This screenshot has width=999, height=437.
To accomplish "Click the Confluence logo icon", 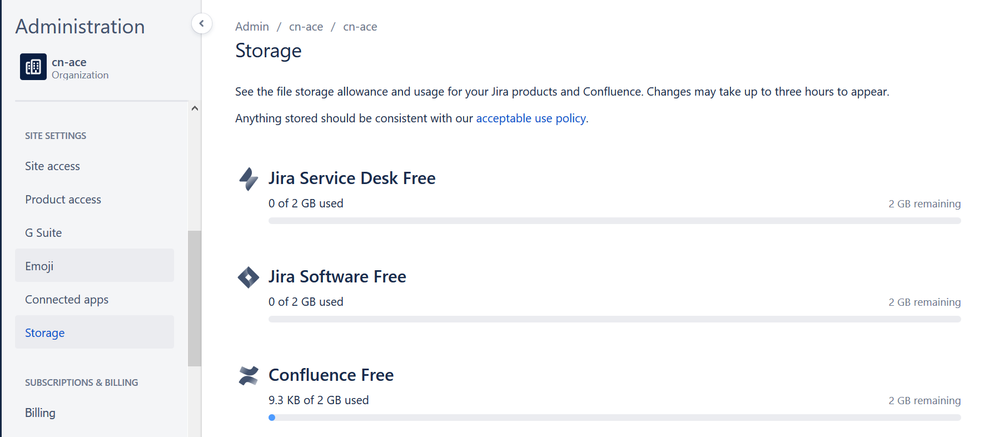I will pos(248,376).
